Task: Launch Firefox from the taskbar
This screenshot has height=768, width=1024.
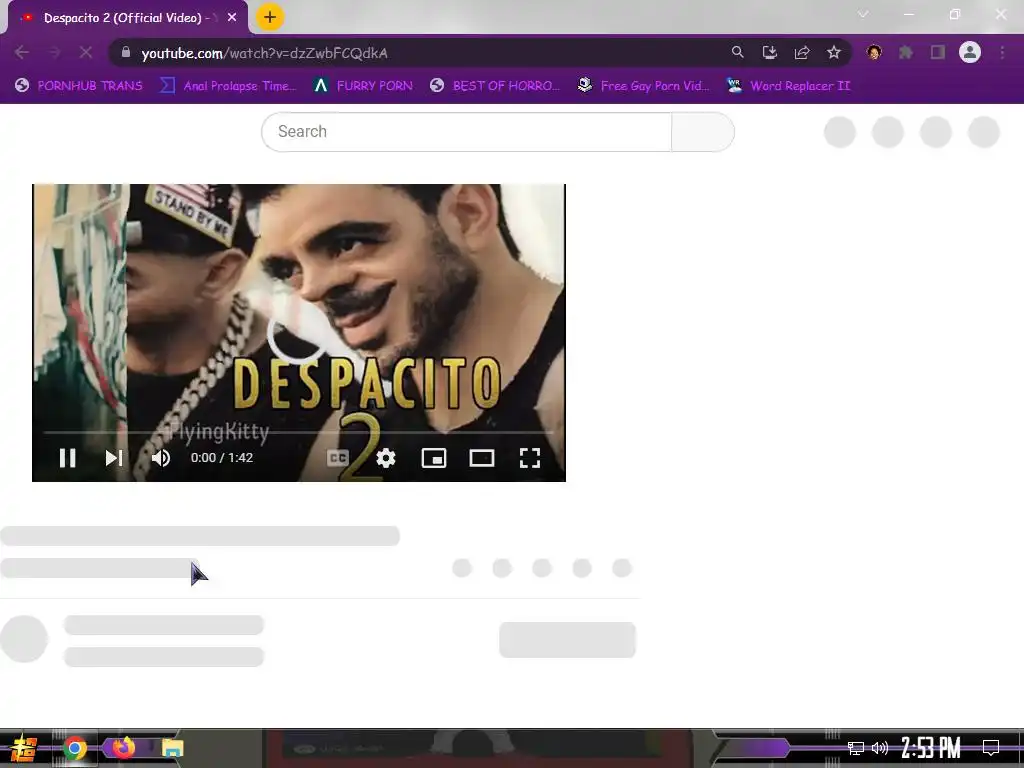Action: (x=124, y=748)
